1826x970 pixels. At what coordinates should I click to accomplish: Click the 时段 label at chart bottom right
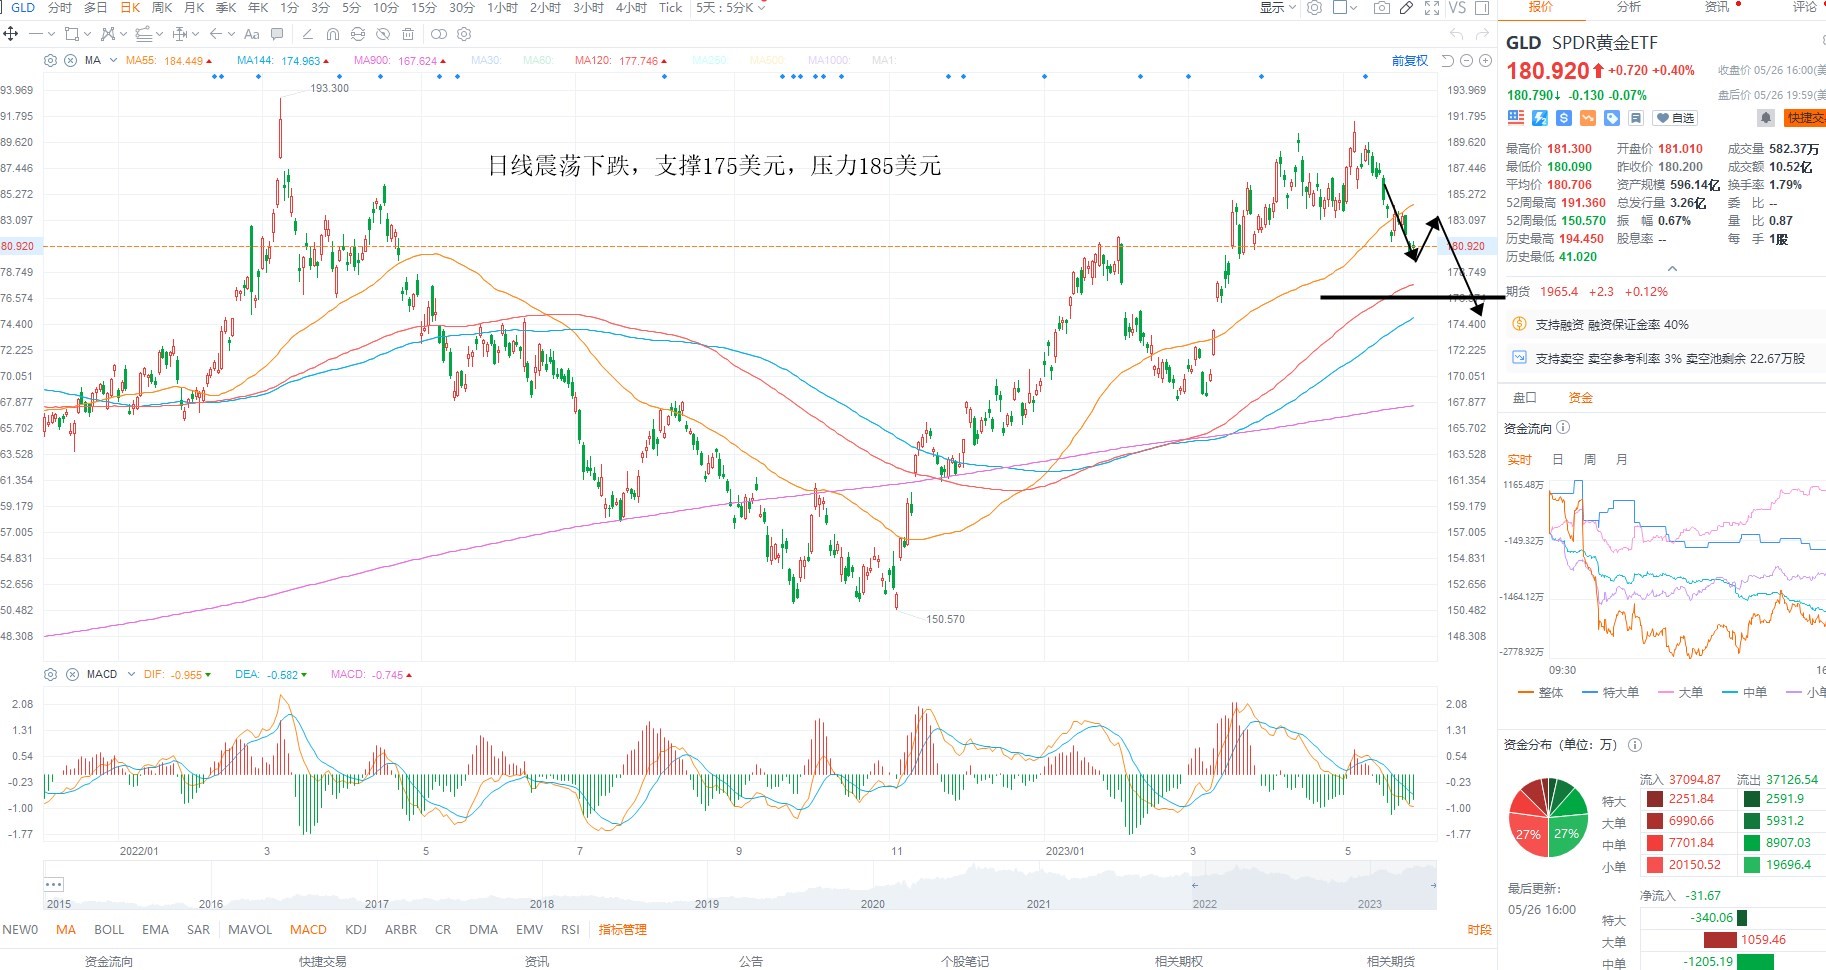[x=1479, y=929]
